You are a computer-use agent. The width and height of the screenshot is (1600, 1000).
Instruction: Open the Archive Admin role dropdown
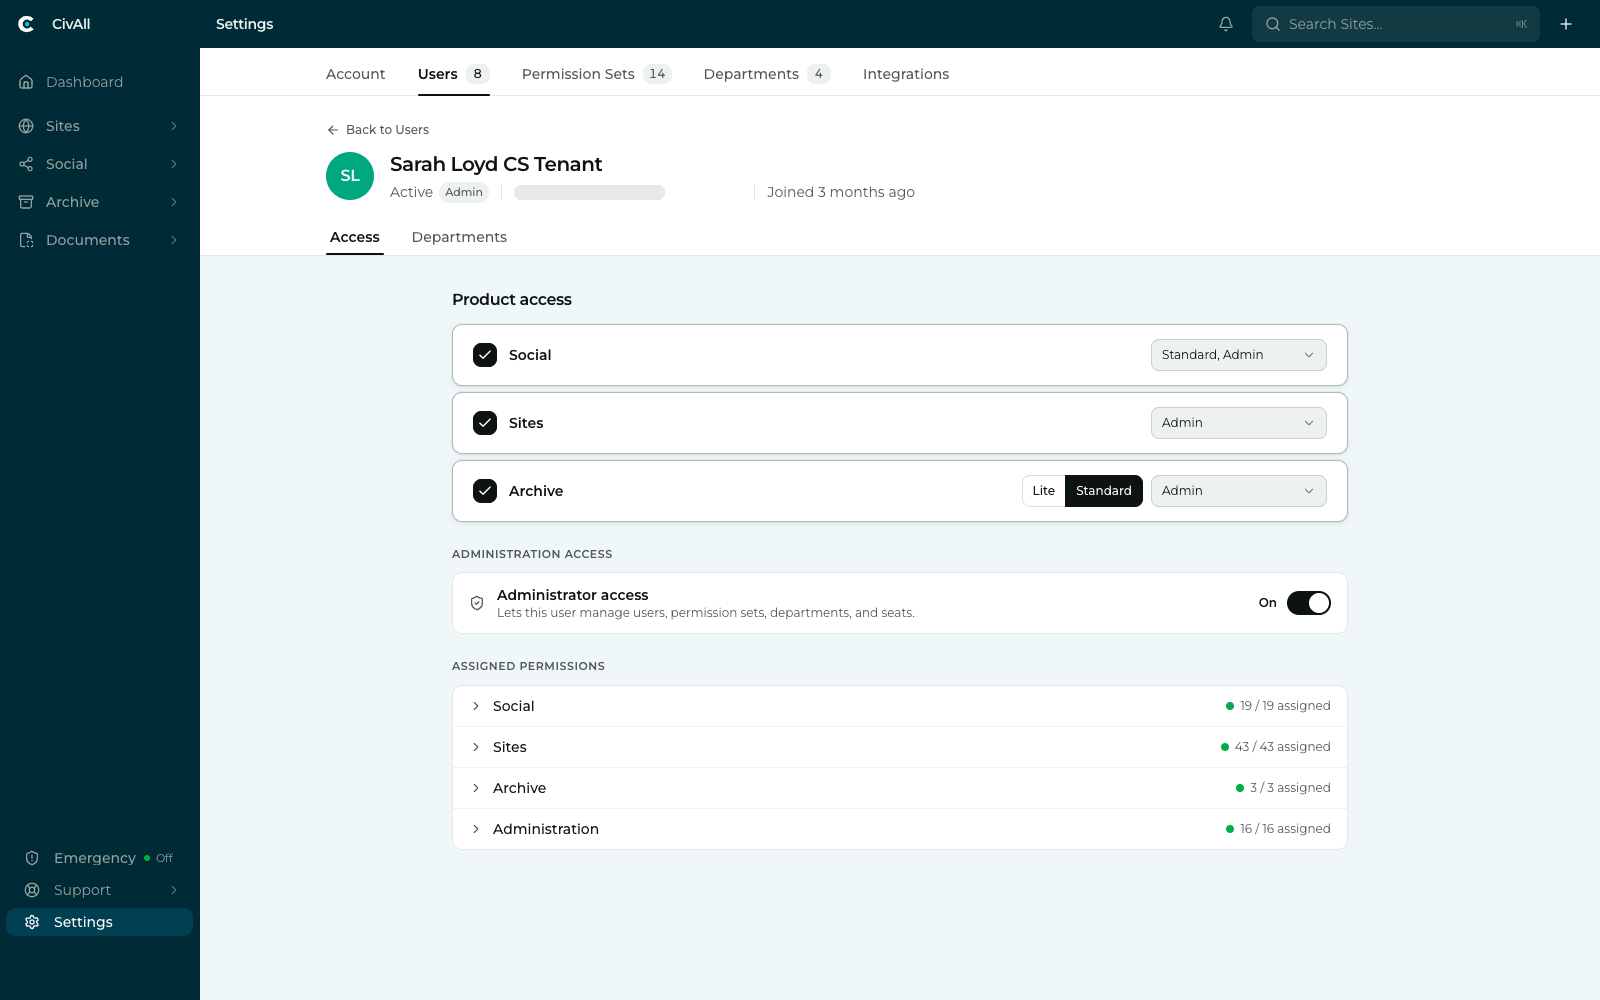pos(1238,491)
